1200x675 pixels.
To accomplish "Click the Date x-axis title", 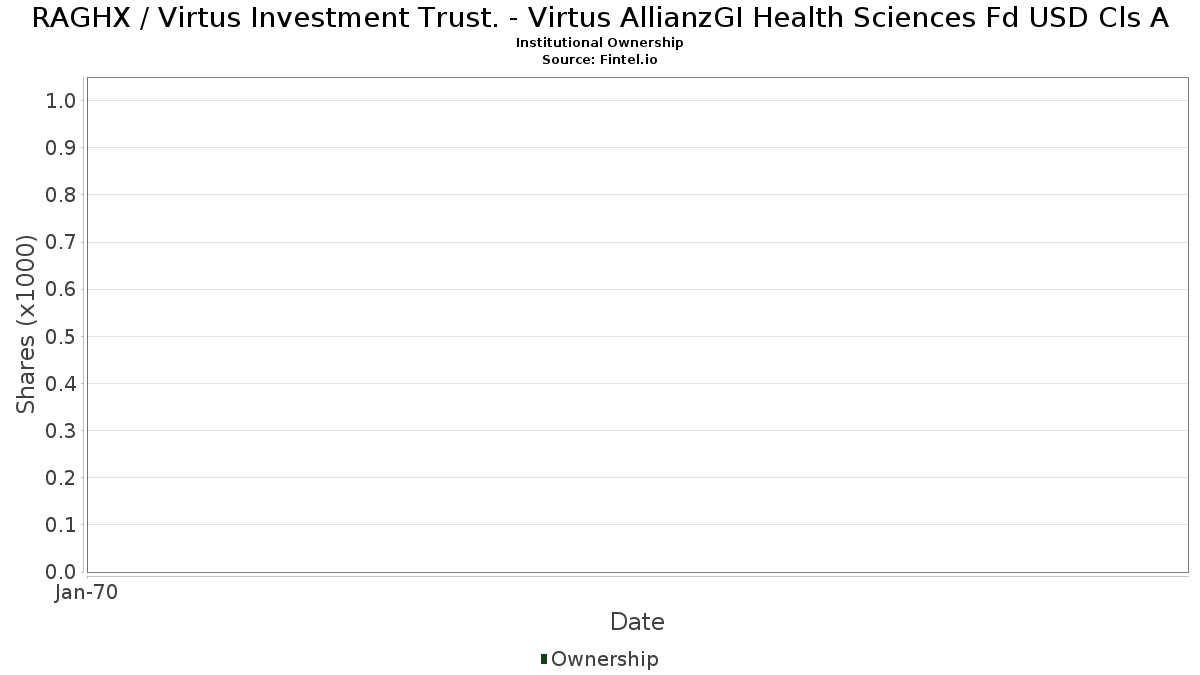I will click(637, 622).
